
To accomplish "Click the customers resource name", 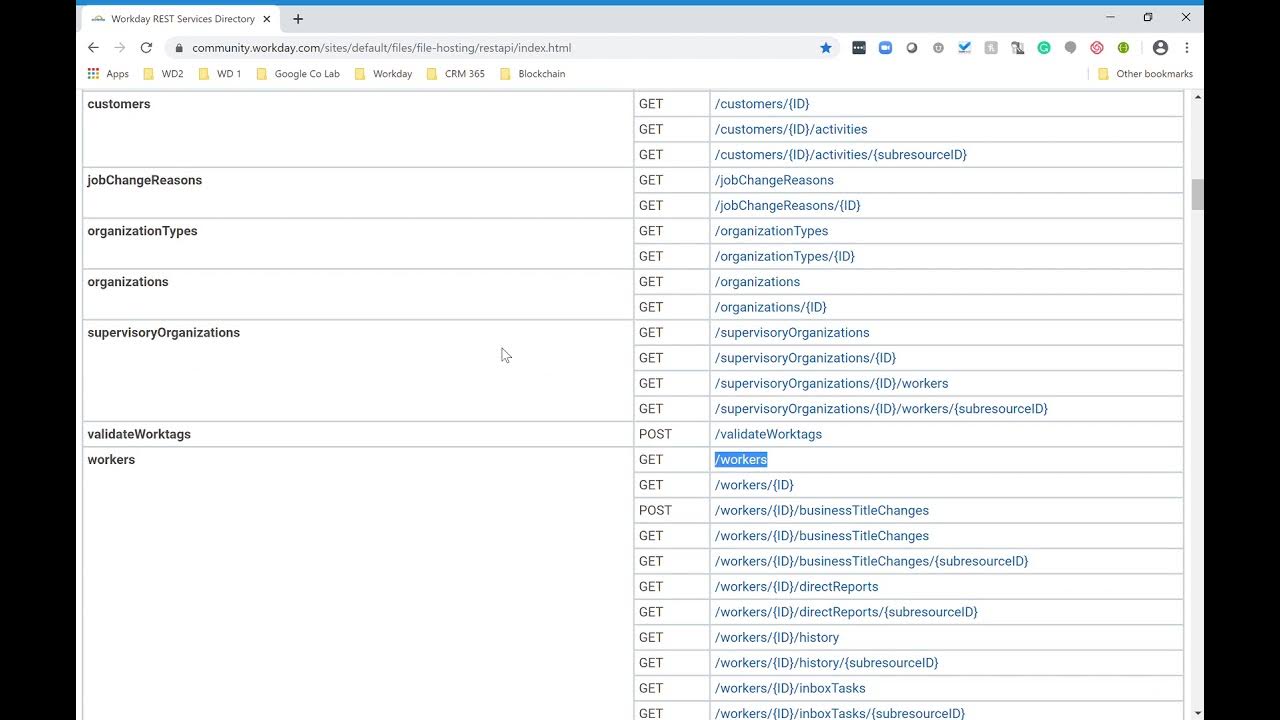I will pos(119,104).
